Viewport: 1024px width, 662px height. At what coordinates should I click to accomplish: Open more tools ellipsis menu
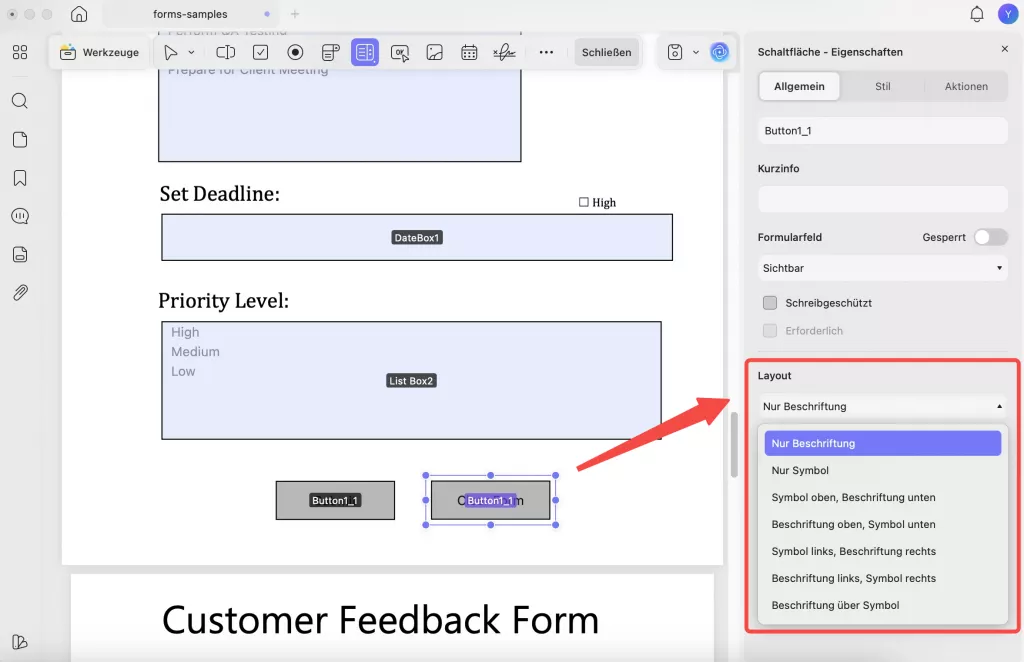tap(547, 52)
